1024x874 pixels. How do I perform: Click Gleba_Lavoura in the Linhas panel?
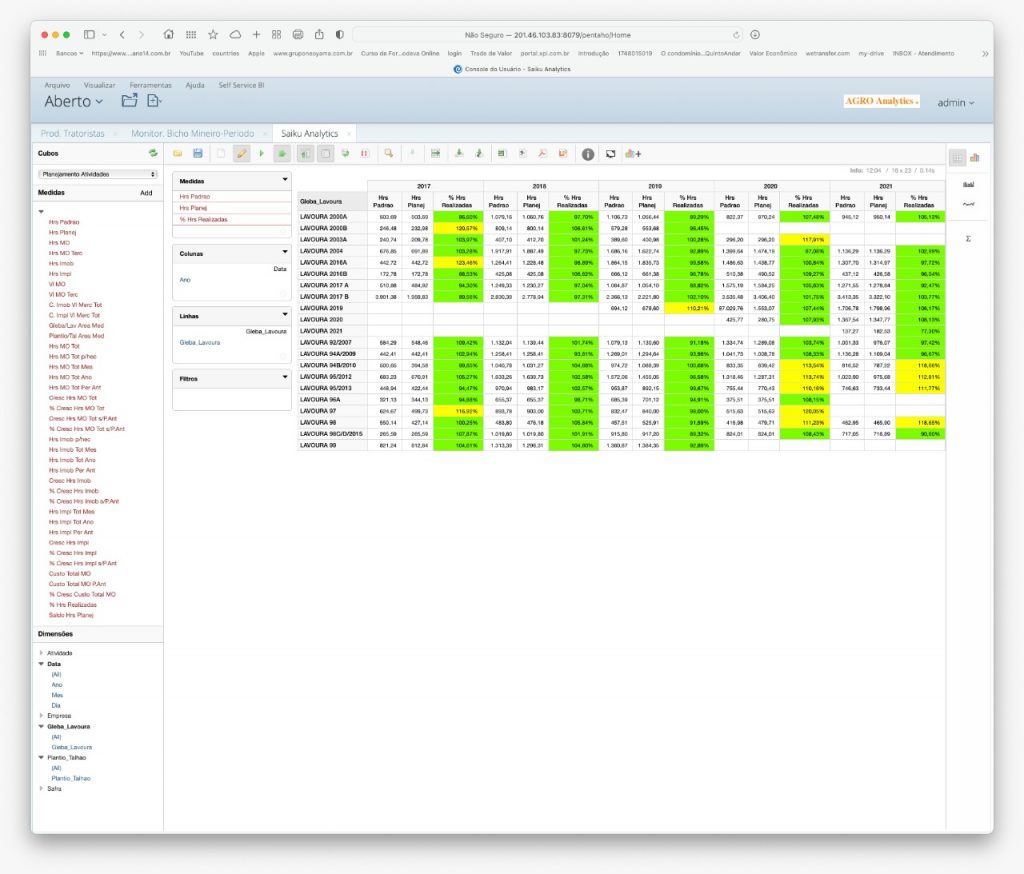[x=200, y=342]
